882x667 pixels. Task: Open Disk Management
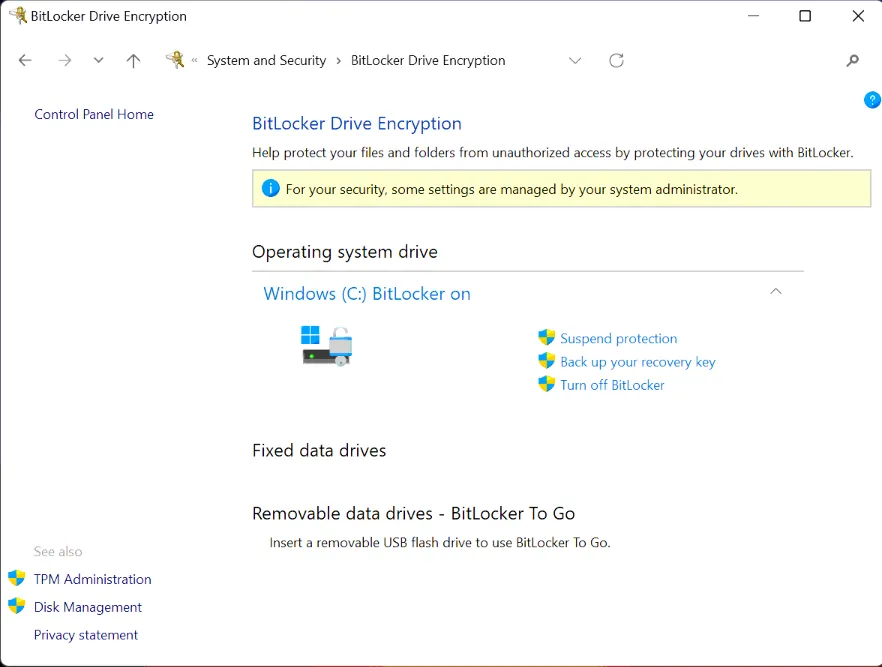tap(88, 607)
